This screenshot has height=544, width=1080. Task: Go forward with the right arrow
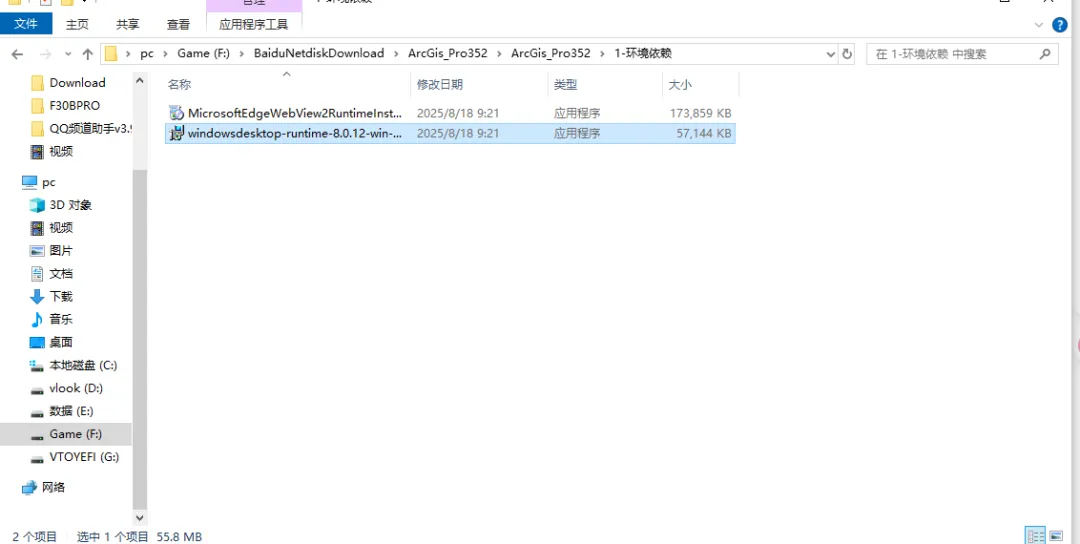[x=45, y=54]
